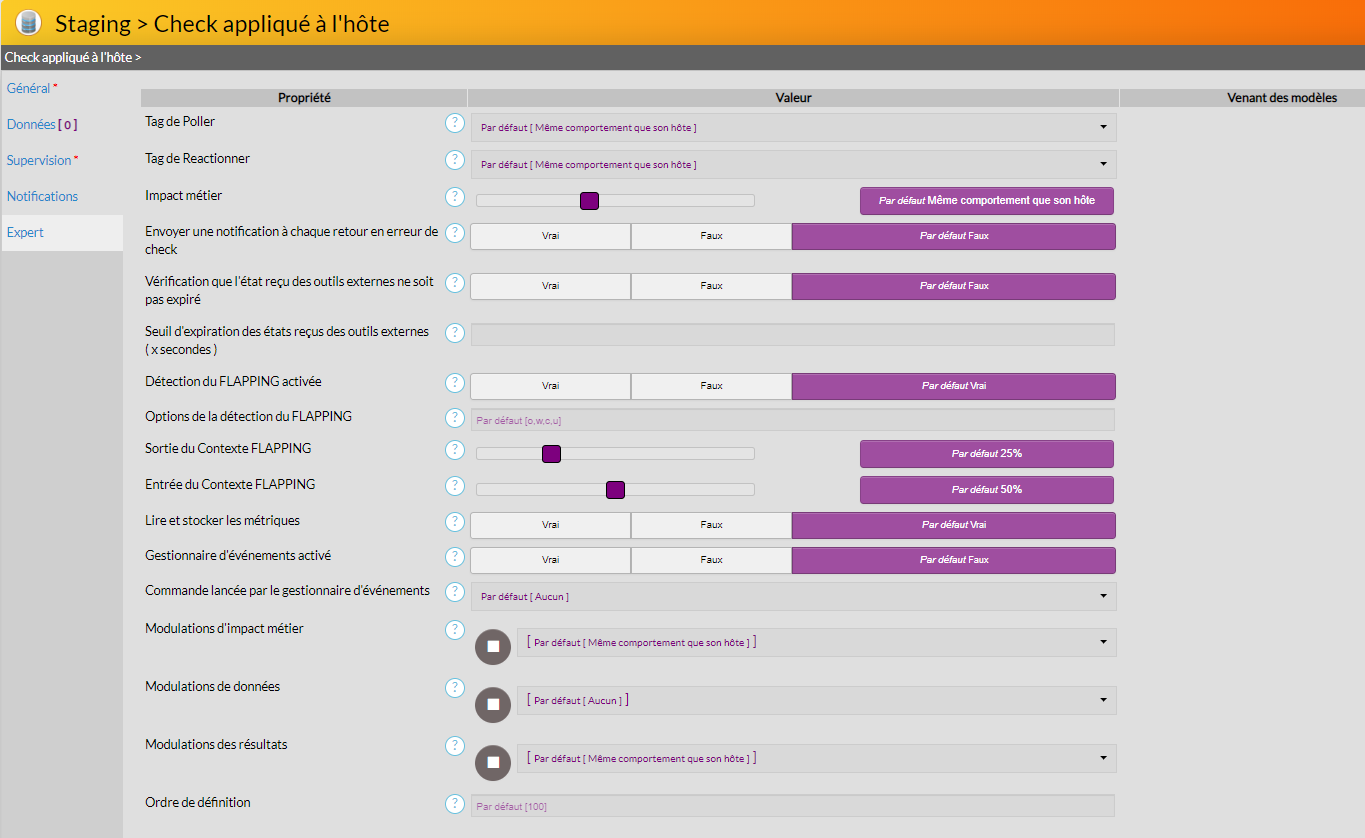The width and height of the screenshot is (1365, 838).
Task: Click Par défaut Même comportement button for Impact métier
Action: (986, 200)
